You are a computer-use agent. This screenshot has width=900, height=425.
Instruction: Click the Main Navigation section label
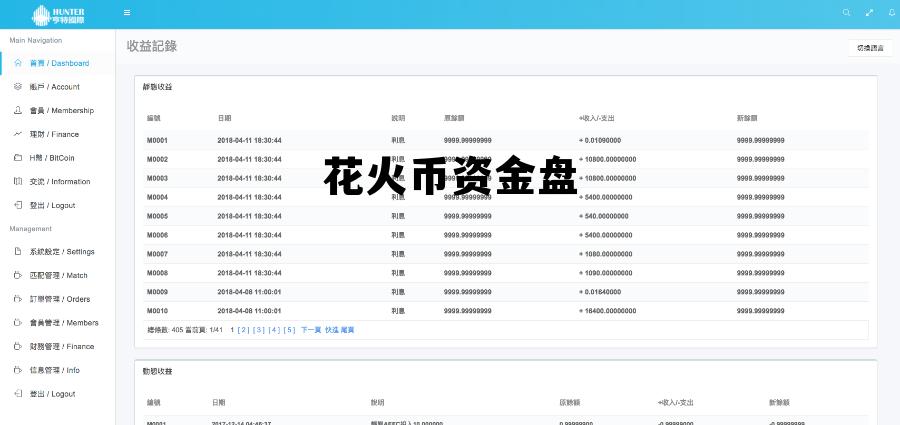coord(36,40)
